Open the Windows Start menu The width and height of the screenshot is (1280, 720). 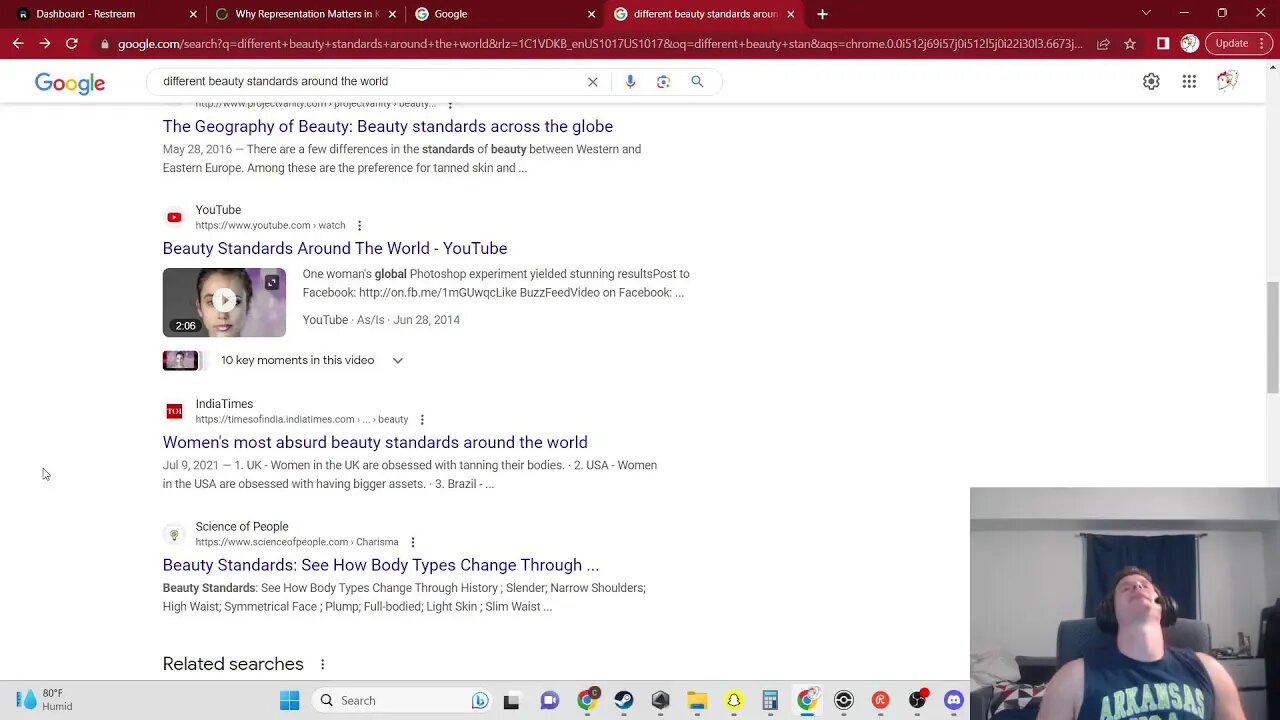(289, 701)
